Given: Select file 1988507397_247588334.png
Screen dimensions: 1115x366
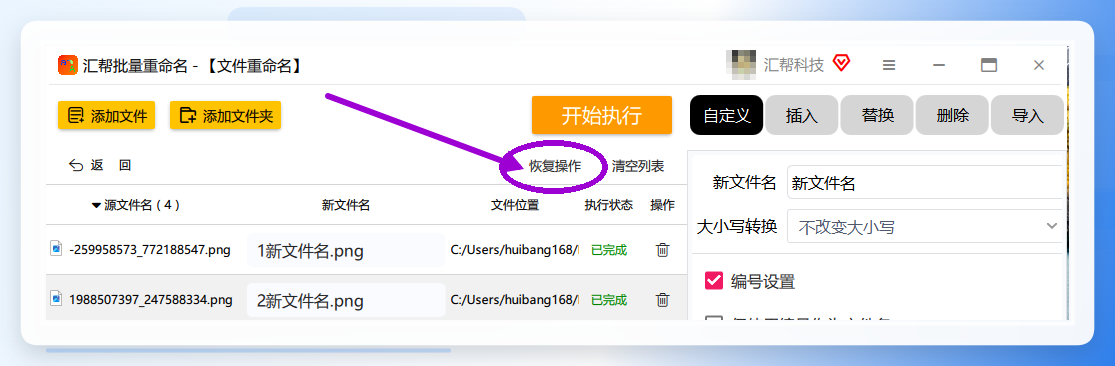Looking at the screenshot, I should pyautogui.click(x=151, y=300).
